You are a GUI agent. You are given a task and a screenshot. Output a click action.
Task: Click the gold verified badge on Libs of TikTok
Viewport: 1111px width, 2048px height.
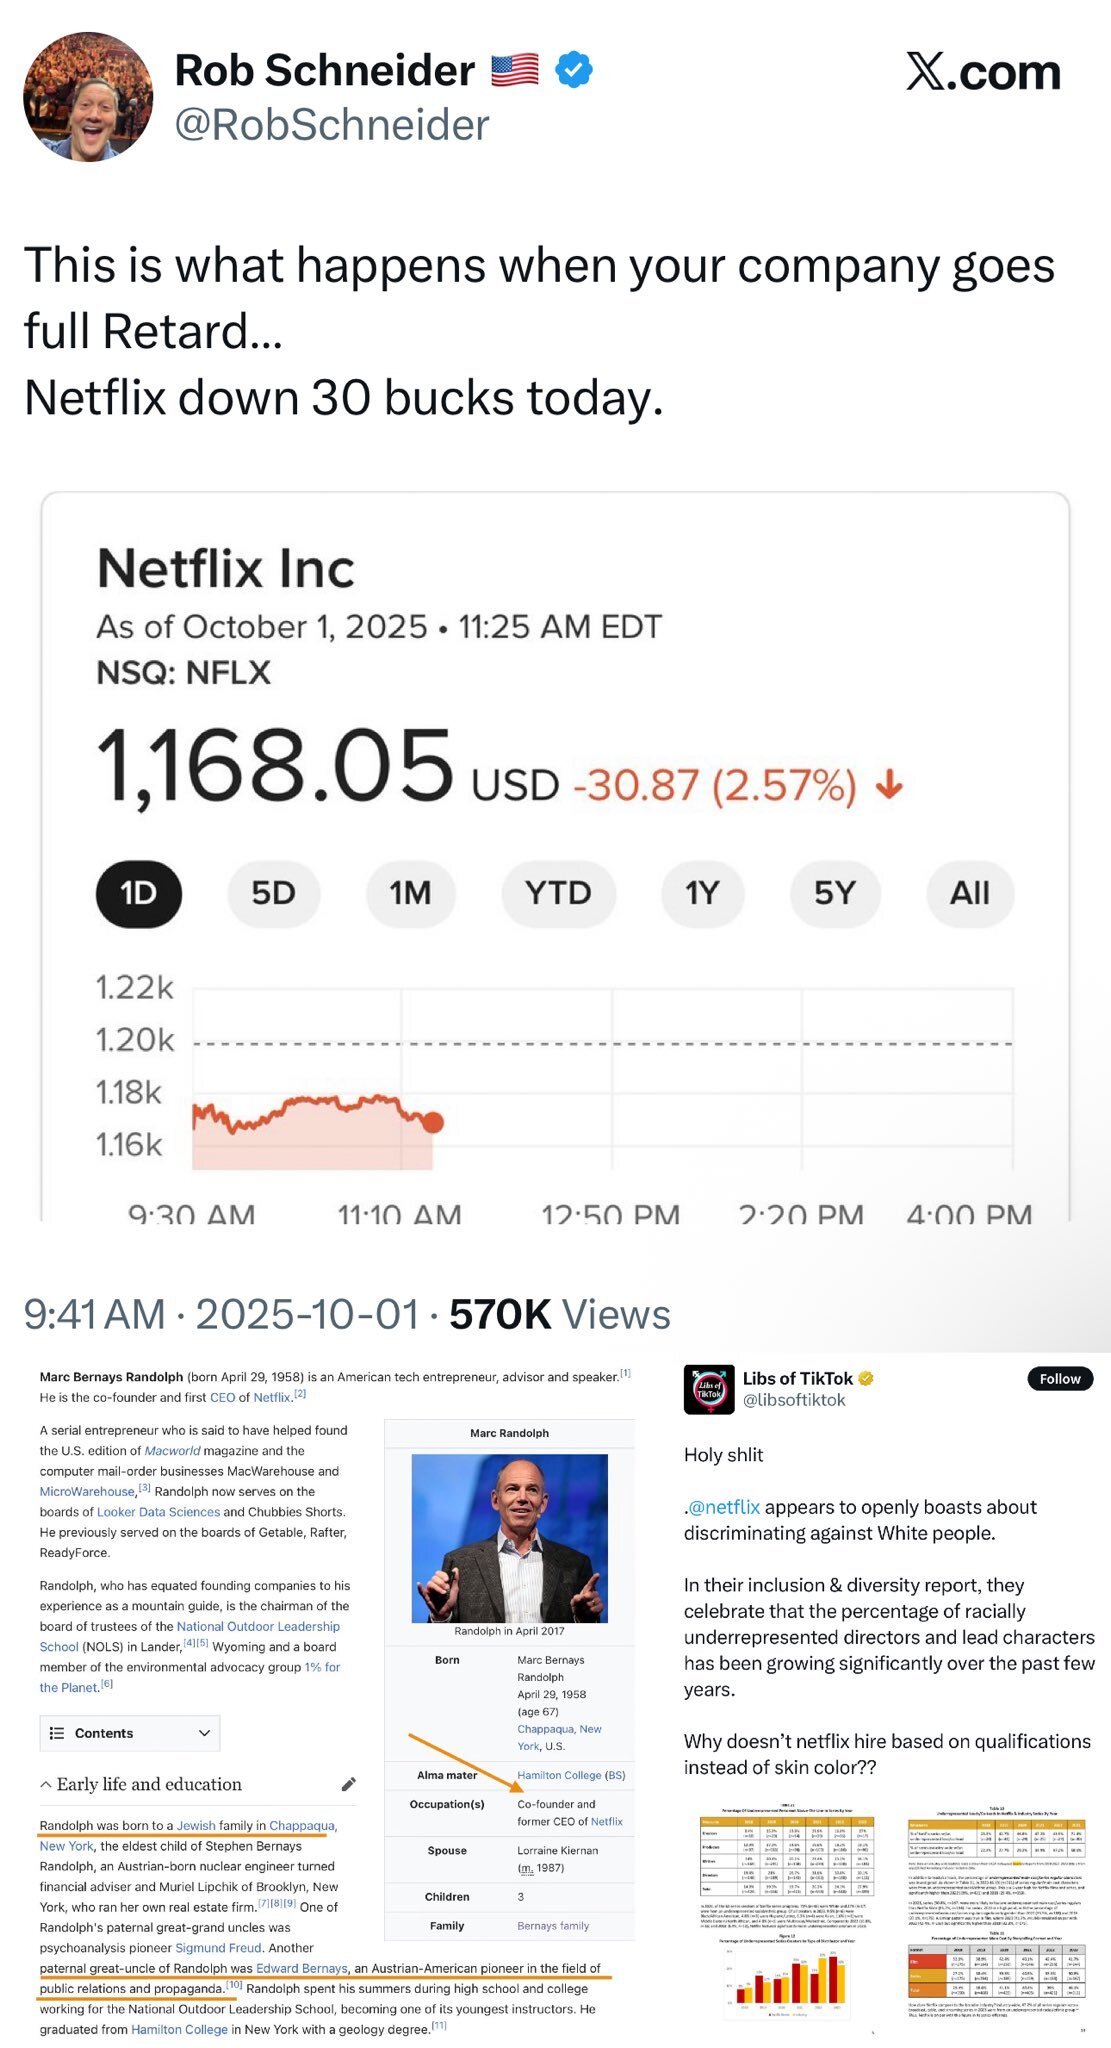(x=866, y=1378)
